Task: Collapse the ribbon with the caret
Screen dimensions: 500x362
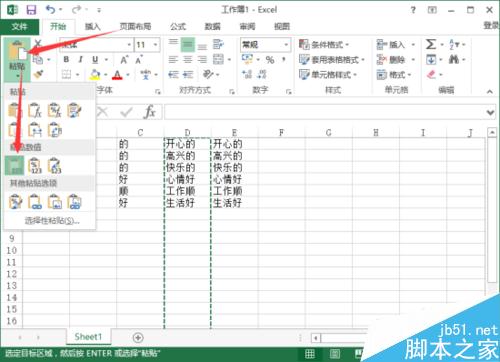Action: pos(490,91)
